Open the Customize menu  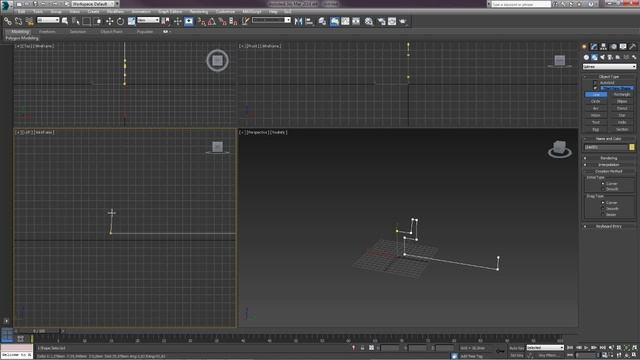coord(225,11)
